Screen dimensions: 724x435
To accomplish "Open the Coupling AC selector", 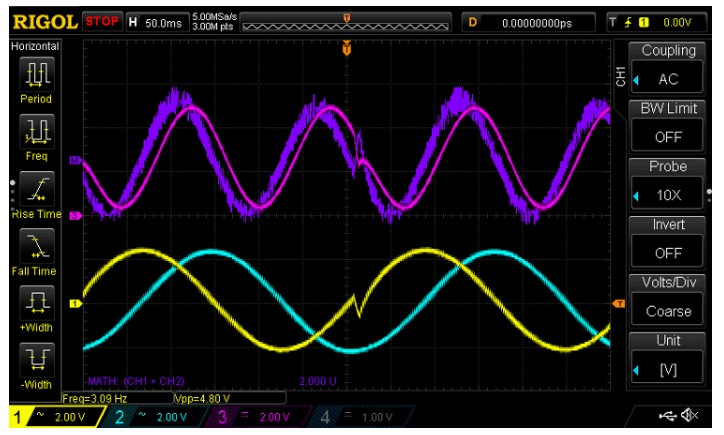I will 668,79.
